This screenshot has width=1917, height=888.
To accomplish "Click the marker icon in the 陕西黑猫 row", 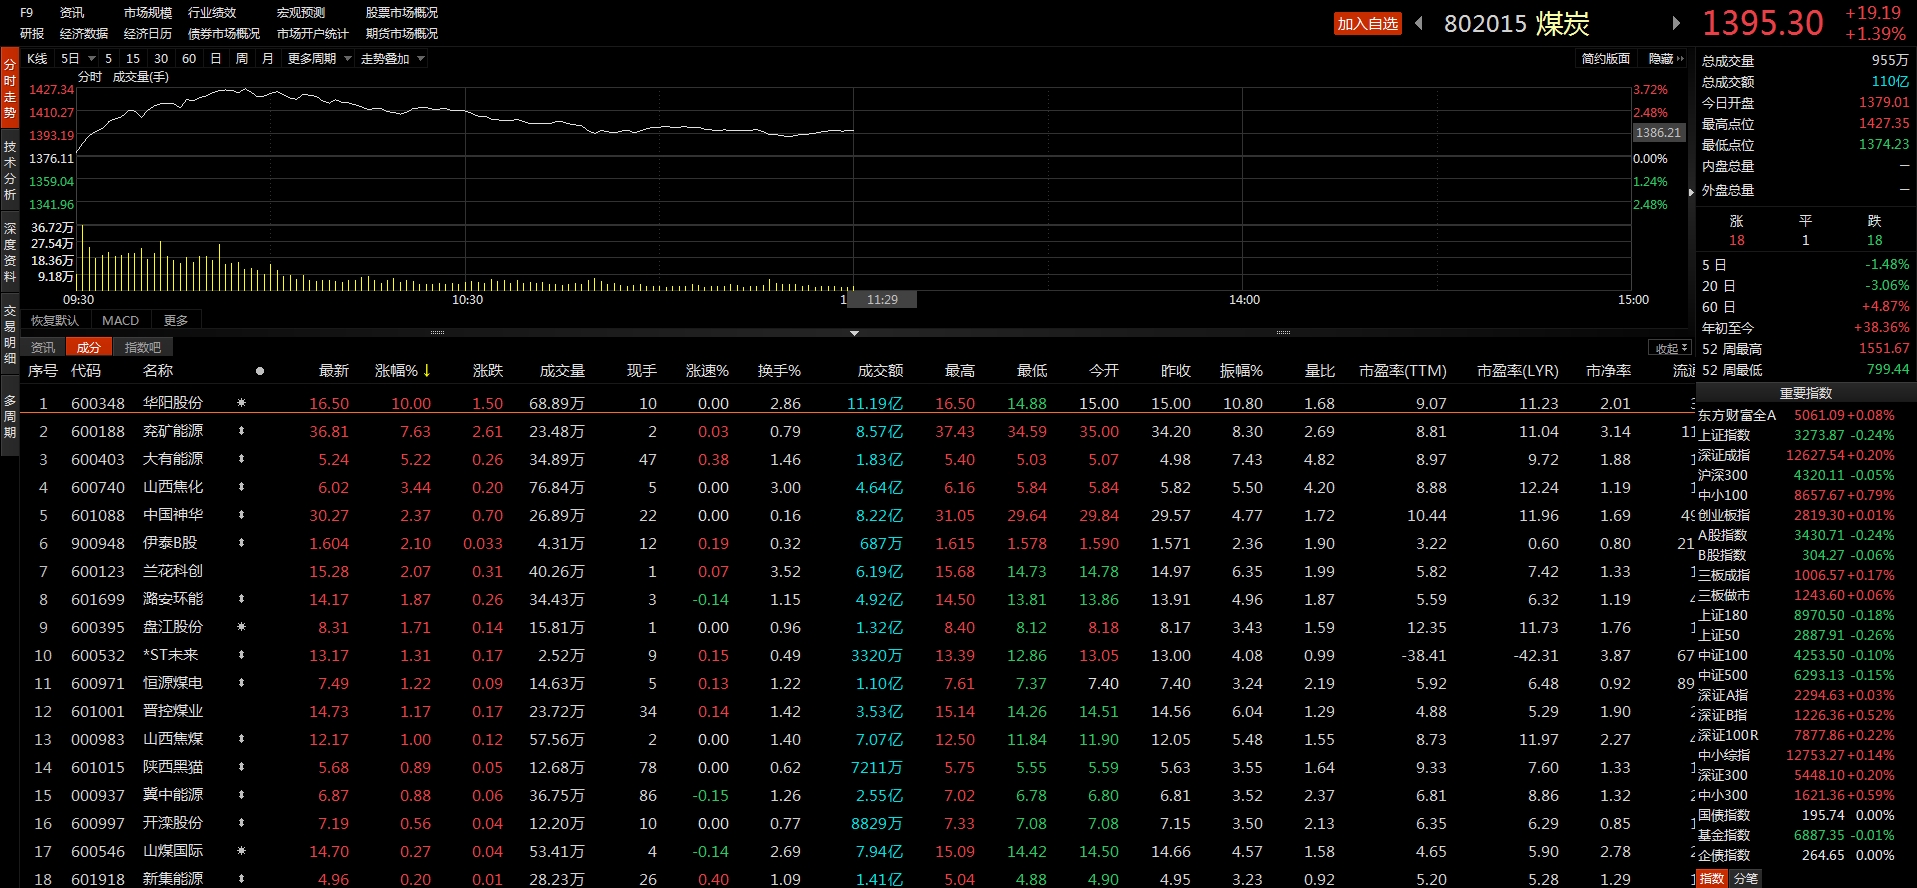I will (x=241, y=767).
